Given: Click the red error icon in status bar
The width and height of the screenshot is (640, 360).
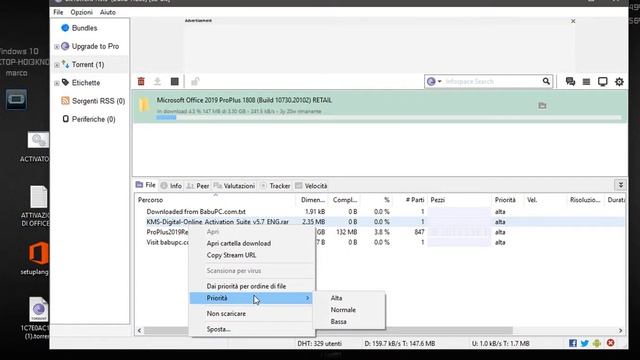Looking at the screenshot, I should click(x=611, y=343).
